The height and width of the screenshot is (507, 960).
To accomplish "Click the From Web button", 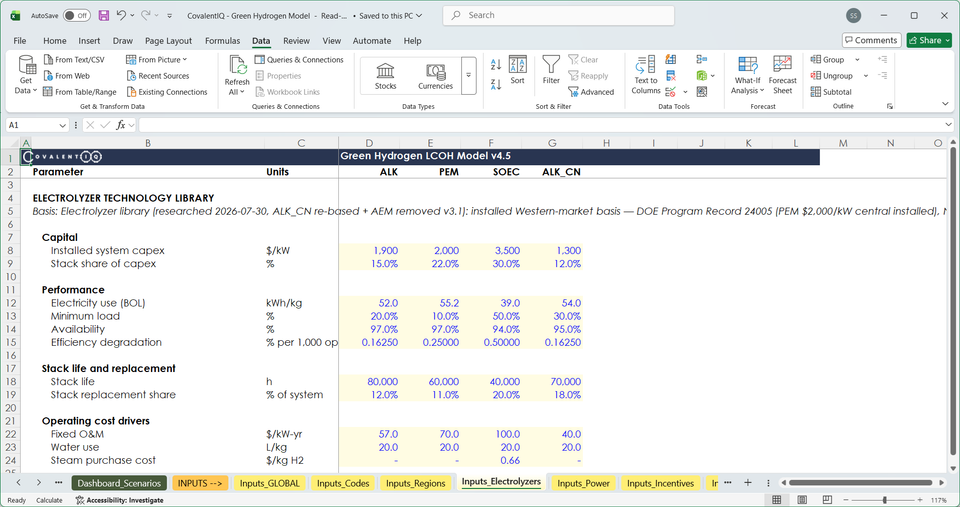I will pyautogui.click(x=67, y=76).
